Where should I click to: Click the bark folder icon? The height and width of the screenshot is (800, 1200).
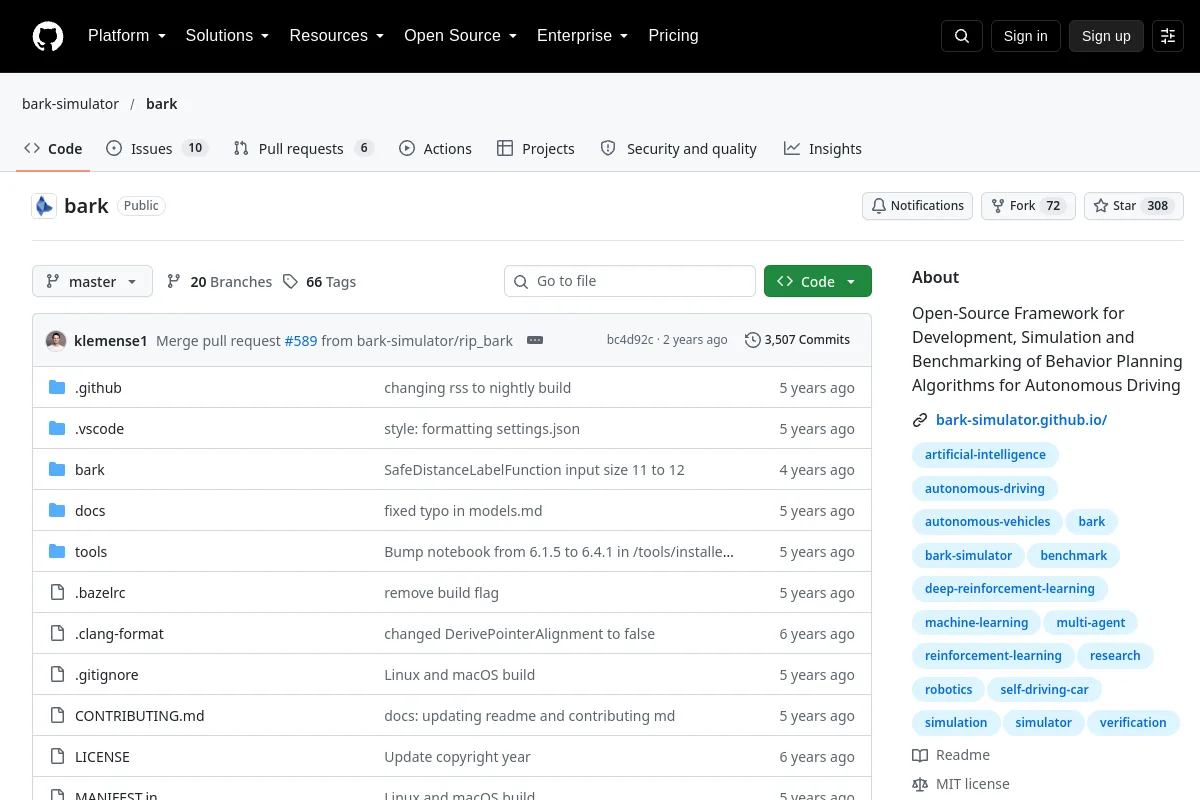(57, 470)
